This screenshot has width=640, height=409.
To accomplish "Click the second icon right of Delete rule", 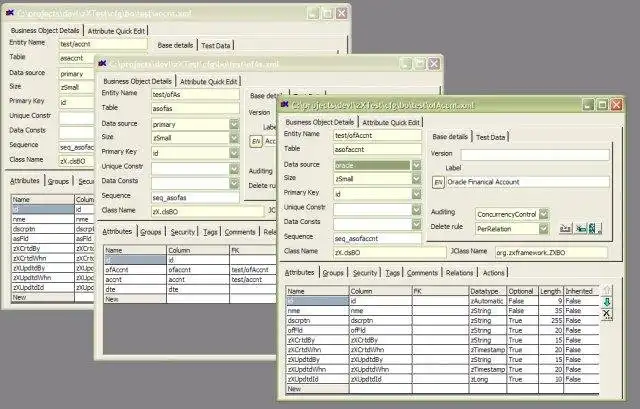I will pyautogui.click(x=580, y=229).
